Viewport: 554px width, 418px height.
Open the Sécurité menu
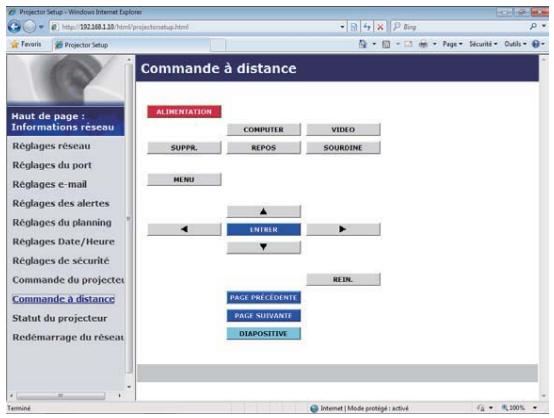pyautogui.click(x=483, y=44)
